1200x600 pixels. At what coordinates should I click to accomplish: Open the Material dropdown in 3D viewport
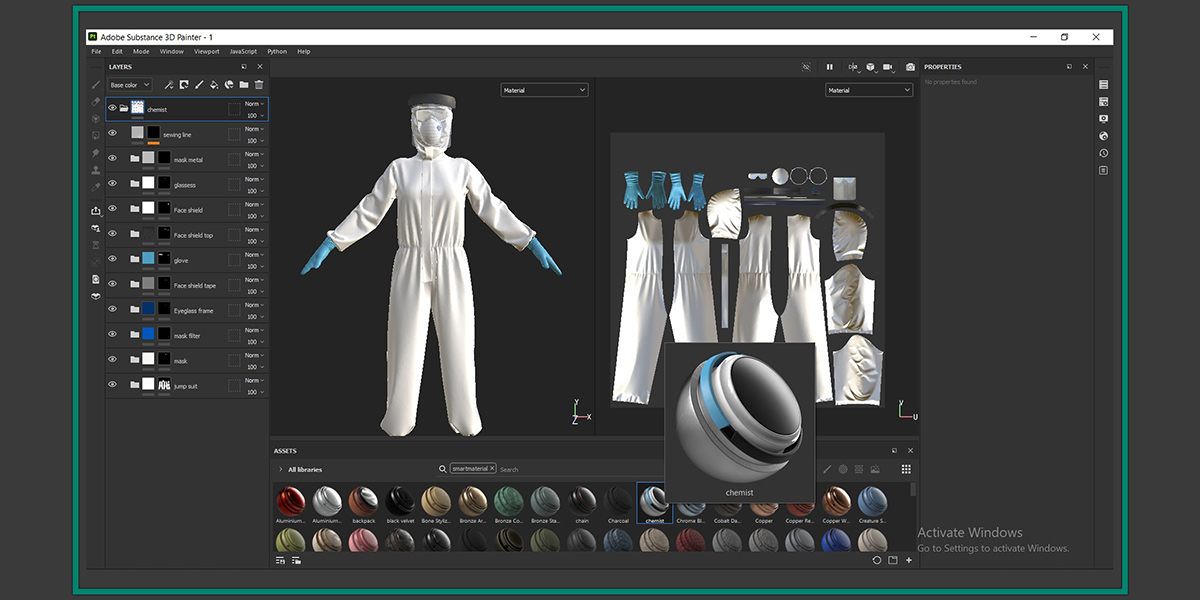[544, 90]
